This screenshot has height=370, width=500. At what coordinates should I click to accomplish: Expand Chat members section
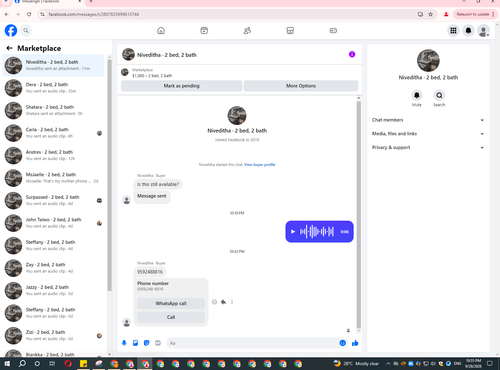tap(428, 120)
